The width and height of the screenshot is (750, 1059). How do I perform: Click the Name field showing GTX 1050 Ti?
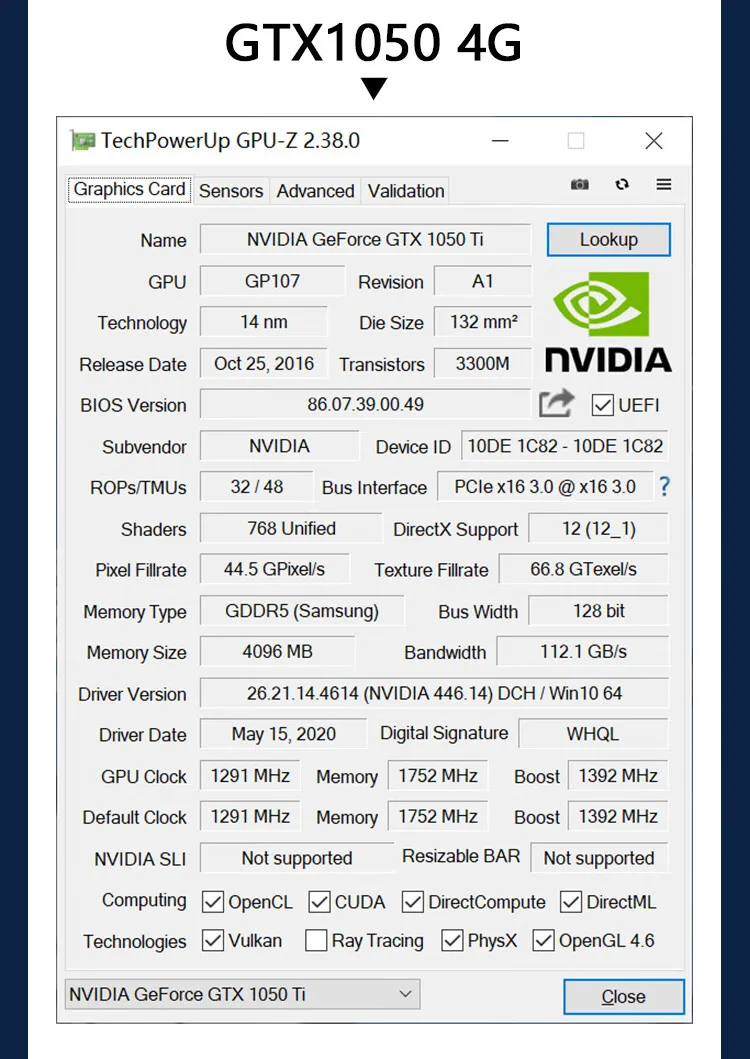[x=365, y=240]
